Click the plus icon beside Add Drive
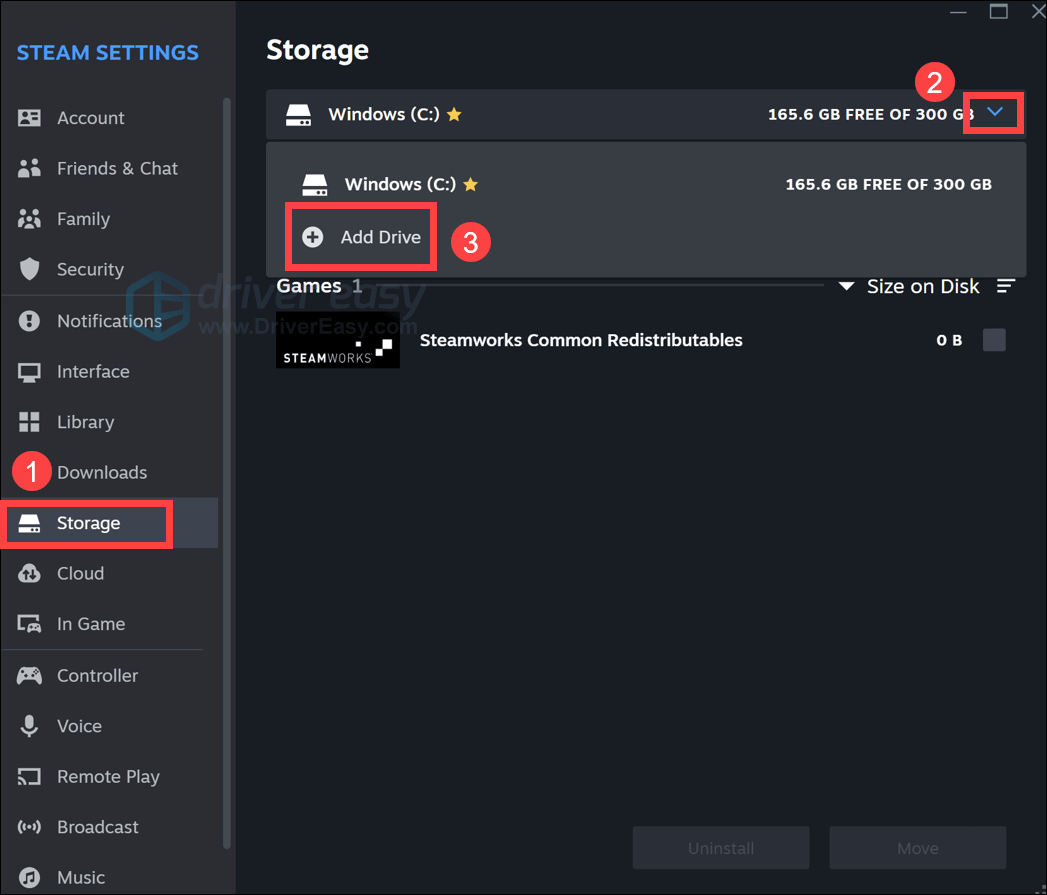1047x895 pixels. pos(313,237)
